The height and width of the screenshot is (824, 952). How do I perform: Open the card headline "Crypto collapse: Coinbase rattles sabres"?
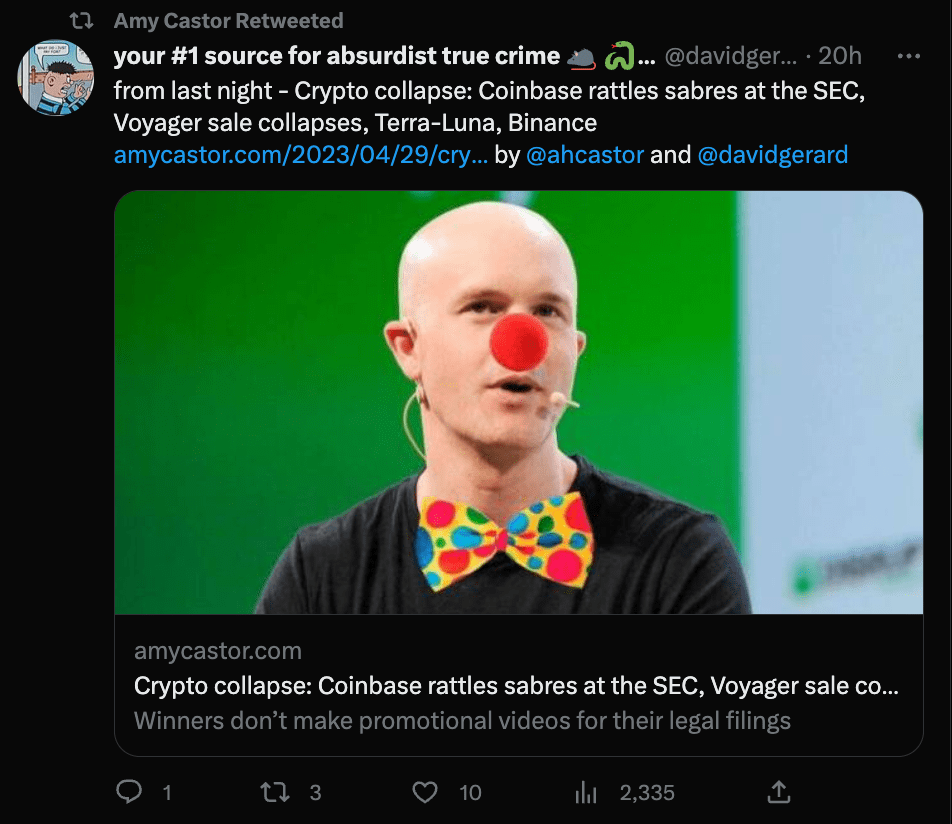(515, 687)
